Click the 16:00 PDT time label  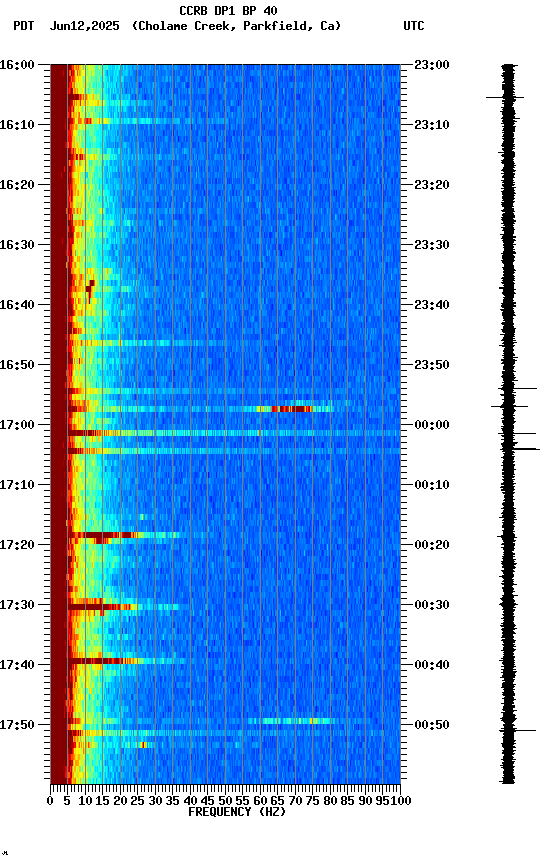tap(17, 65)
